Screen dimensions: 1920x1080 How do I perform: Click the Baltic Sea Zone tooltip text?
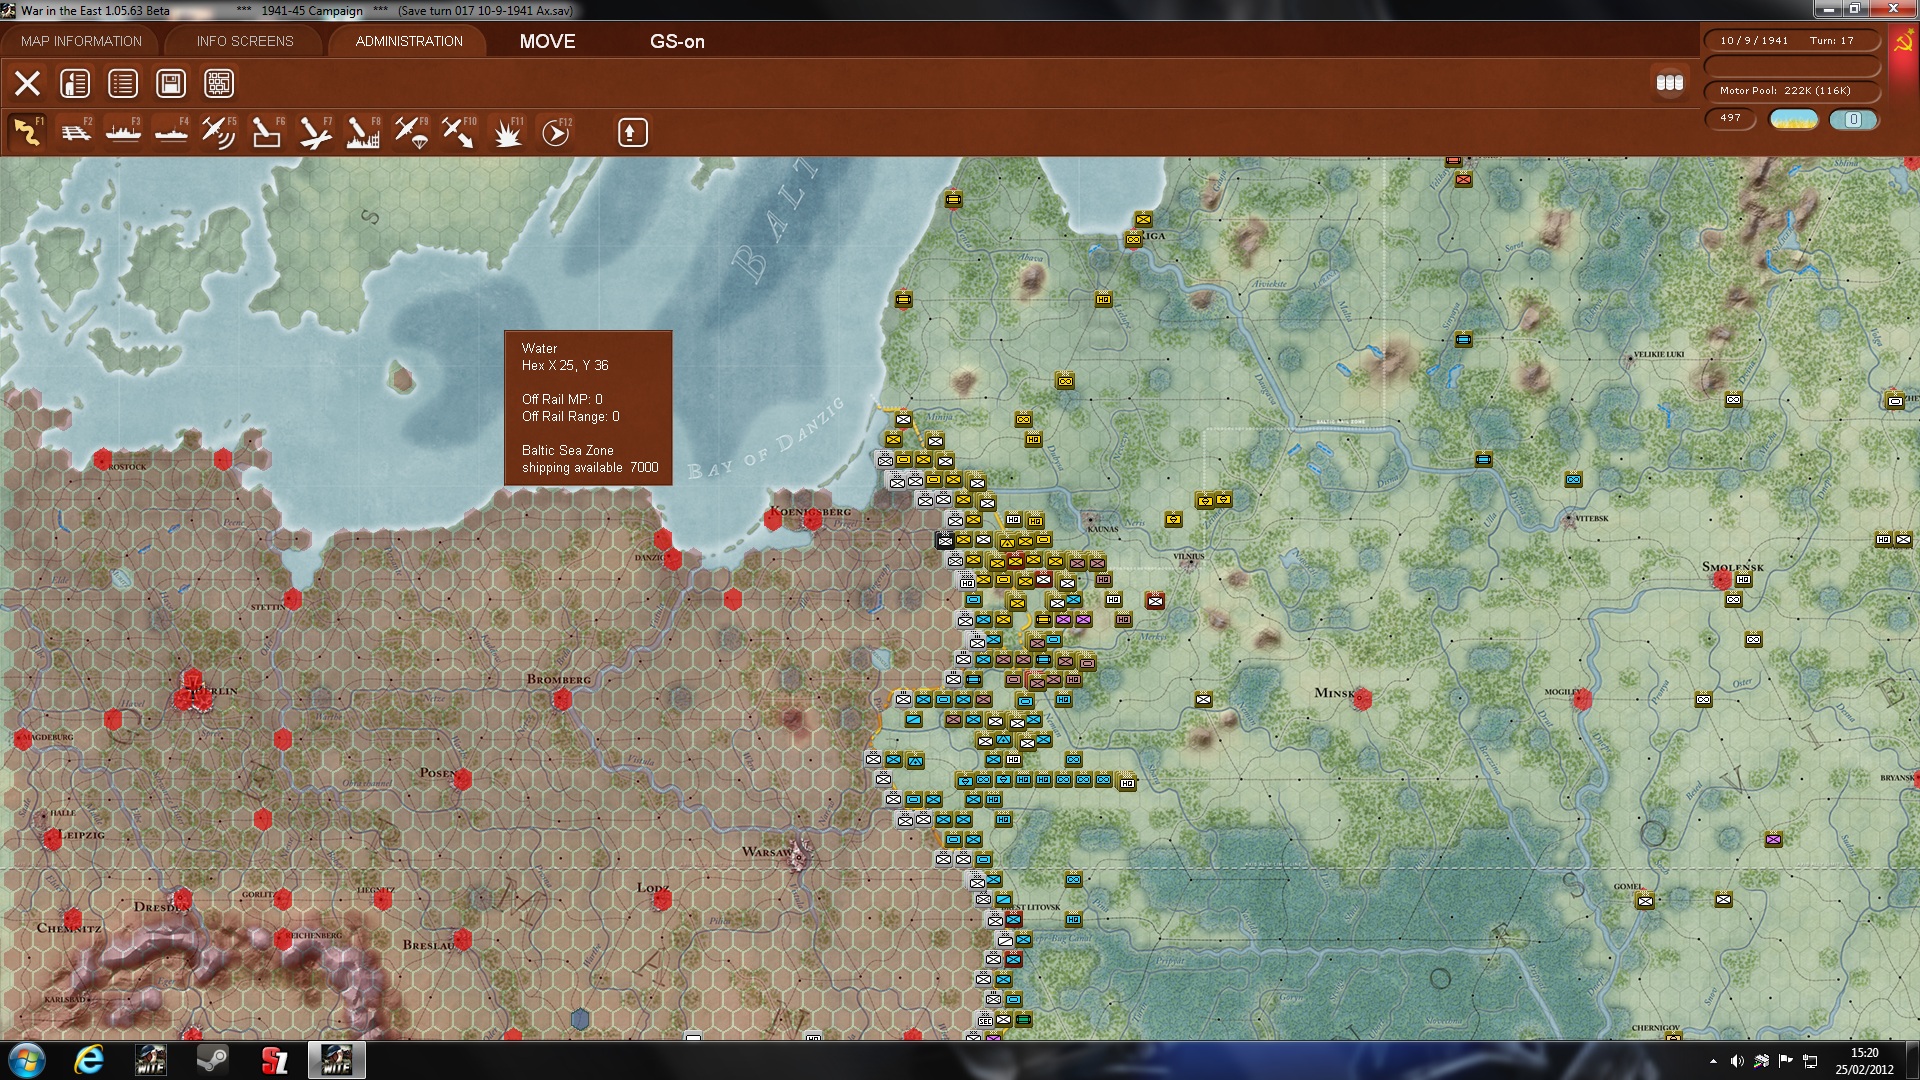[589, 459]
